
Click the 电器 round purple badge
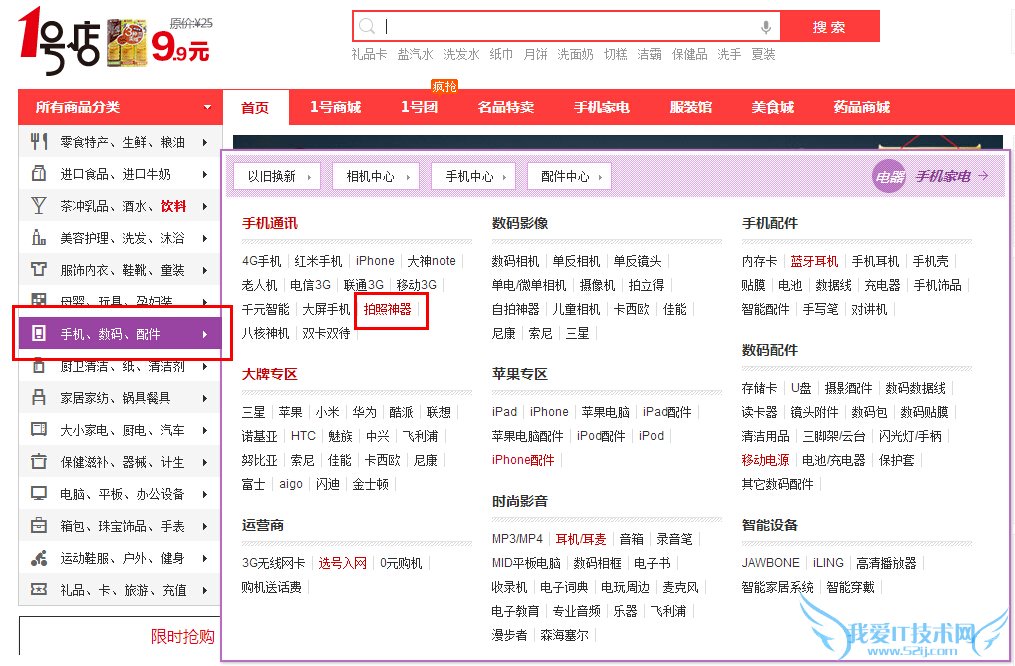889,176
